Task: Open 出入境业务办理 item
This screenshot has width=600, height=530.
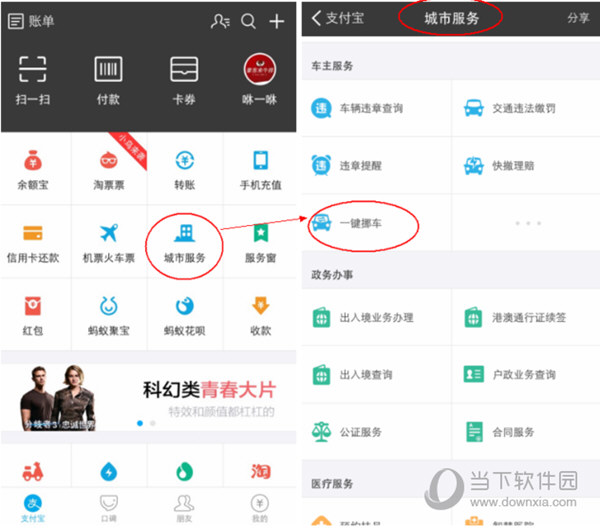Action: [376, 318]
